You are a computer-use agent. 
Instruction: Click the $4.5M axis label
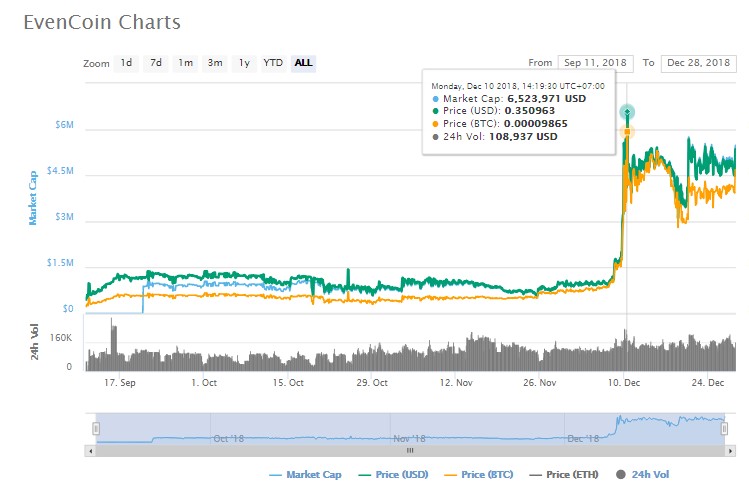tap(60, 171)
